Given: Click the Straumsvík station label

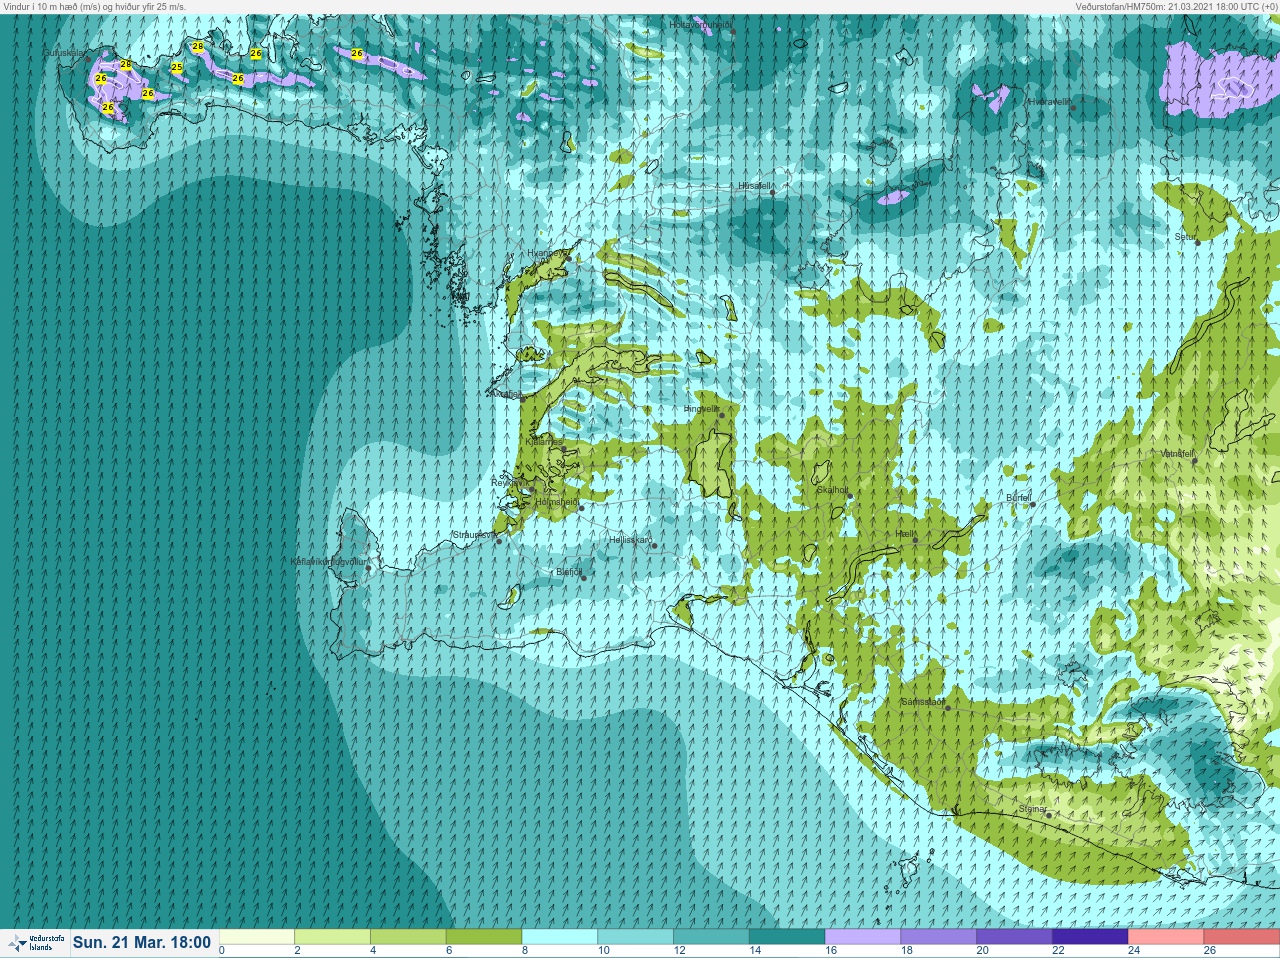Looking at the screenshot, I should (x=474, y=535).
